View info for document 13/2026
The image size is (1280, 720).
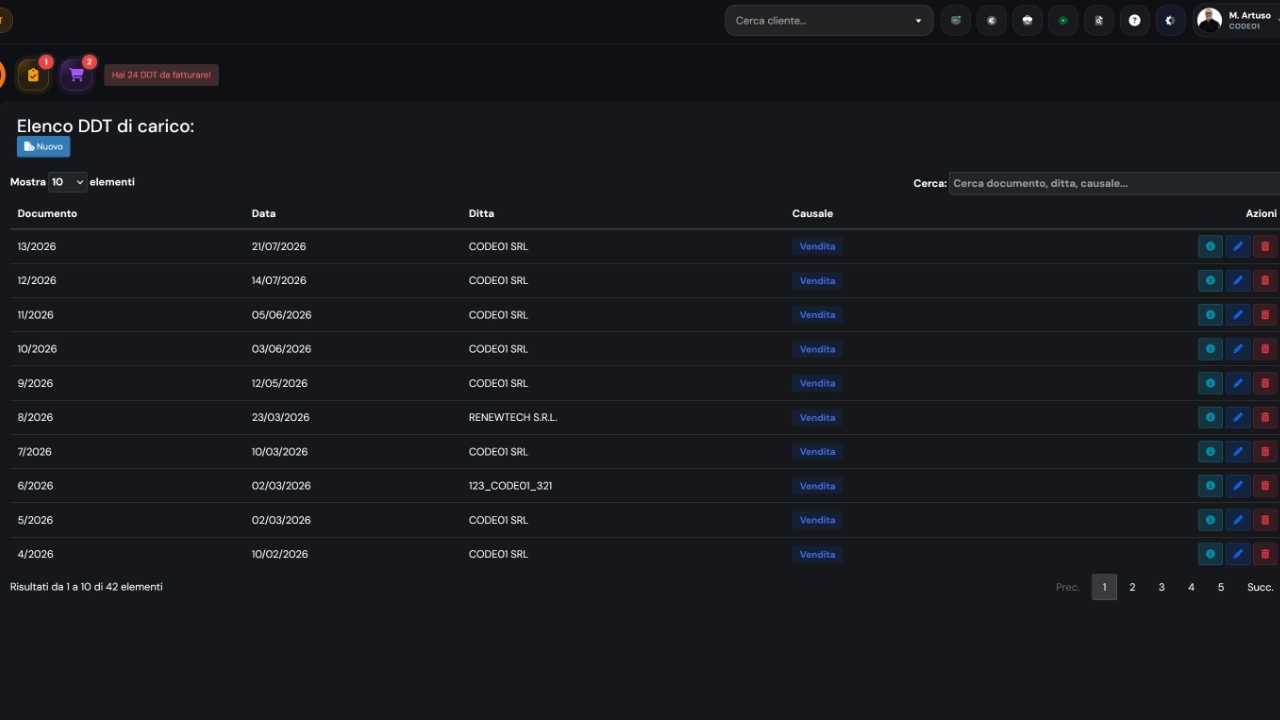pyautogui.click(x=1210, y=246)
